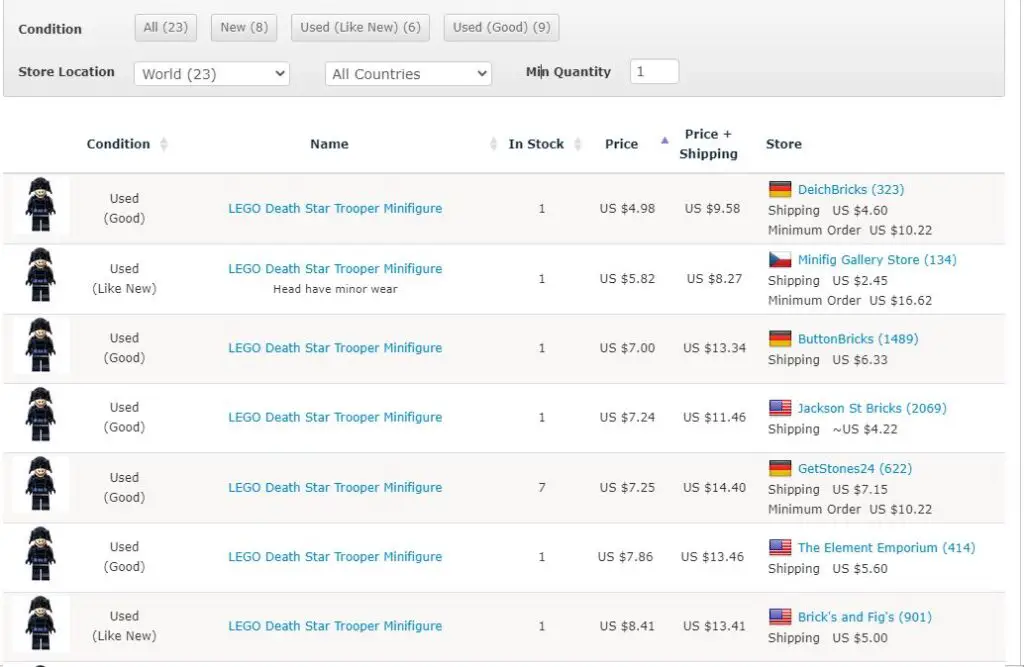This screenshot has width=1024, height=667.
Task: Open Jackson St Bricks (2069) store link
Action: pyautogui.click(x=872, y=408)
